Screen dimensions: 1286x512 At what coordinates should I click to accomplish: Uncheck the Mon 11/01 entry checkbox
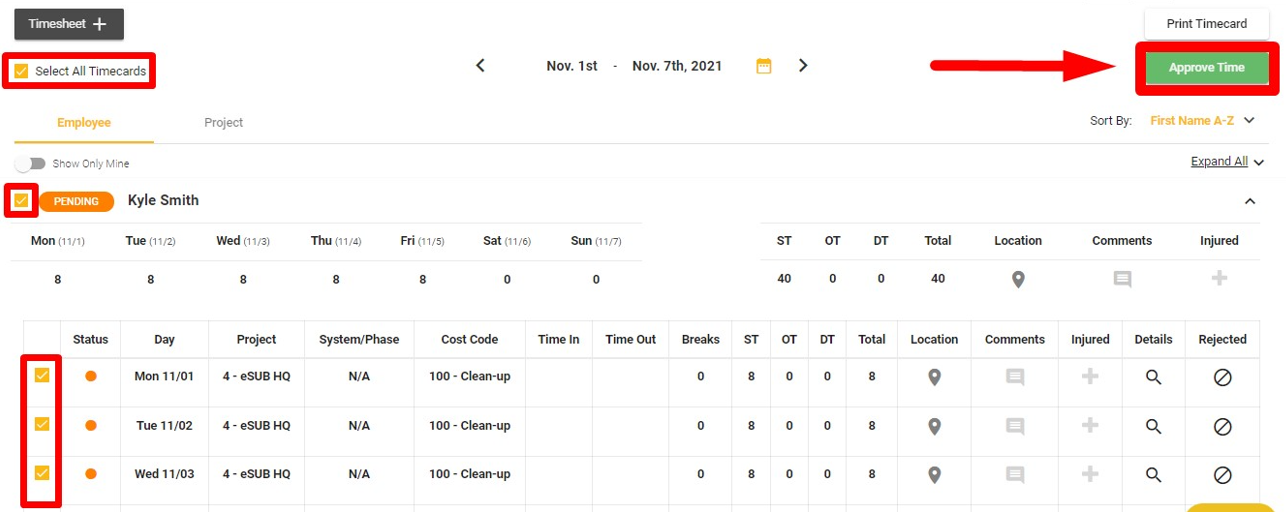pyautogui.click(x=42, y=376)
